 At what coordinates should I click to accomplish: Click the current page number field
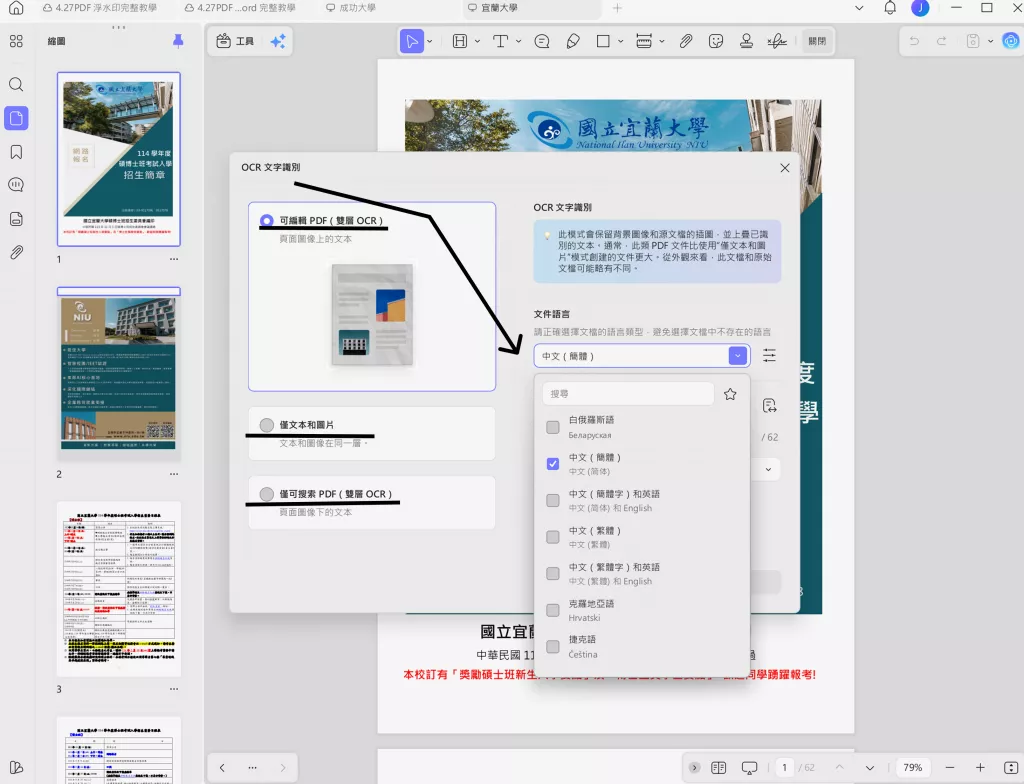[x=784, y=768]
